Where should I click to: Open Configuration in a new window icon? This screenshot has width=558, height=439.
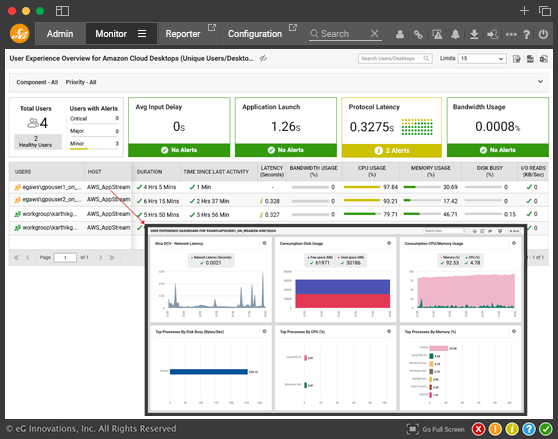(x=293, y=27)
